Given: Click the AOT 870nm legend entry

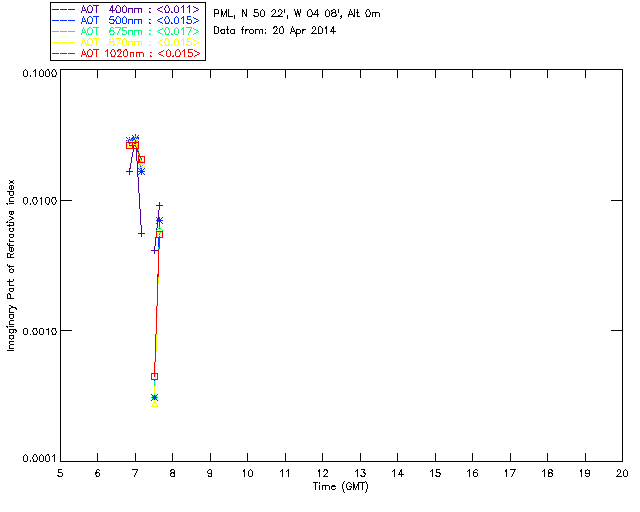Looking at the screenshot, I should pos(126,42).
